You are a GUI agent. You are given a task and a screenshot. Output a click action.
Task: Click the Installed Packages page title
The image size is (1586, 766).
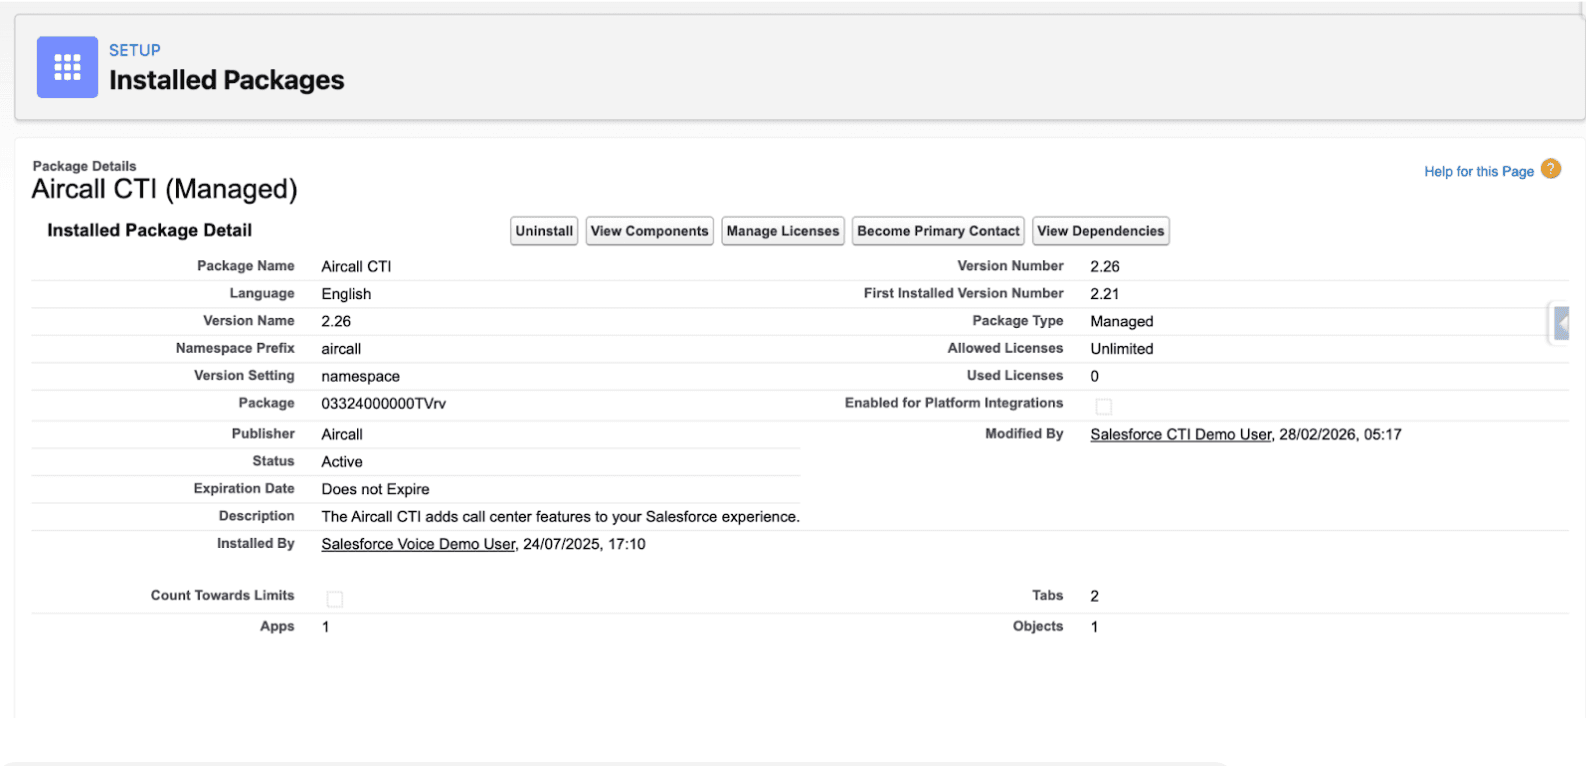[x=226, y=80]
